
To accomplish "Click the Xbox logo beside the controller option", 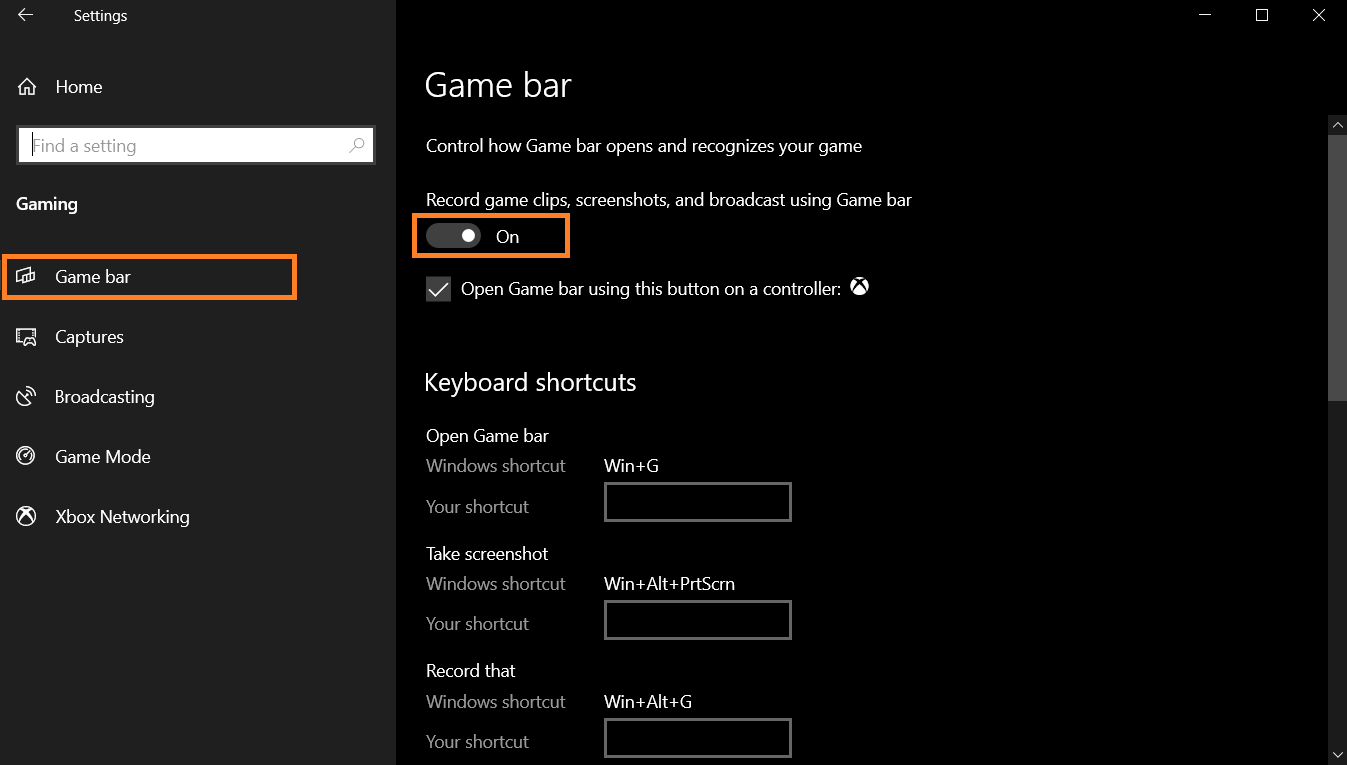I will (x=859, y=287).
